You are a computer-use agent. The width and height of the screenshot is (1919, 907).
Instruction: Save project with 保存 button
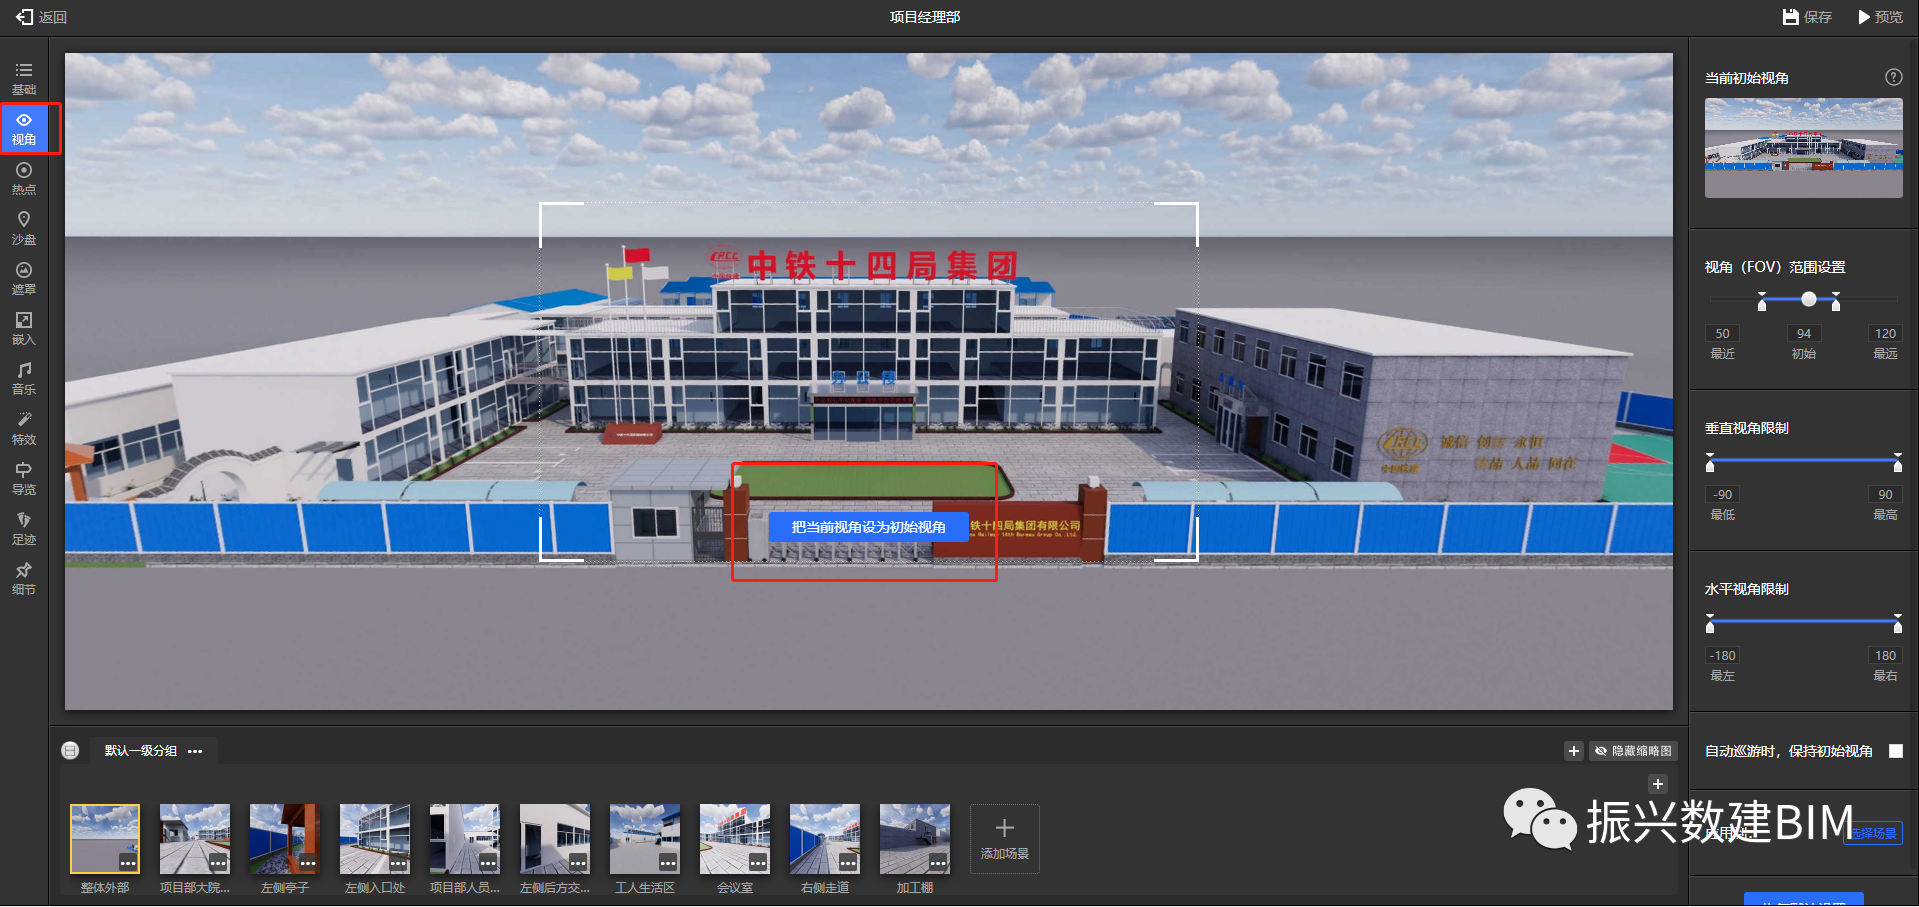pos(1807,17)
